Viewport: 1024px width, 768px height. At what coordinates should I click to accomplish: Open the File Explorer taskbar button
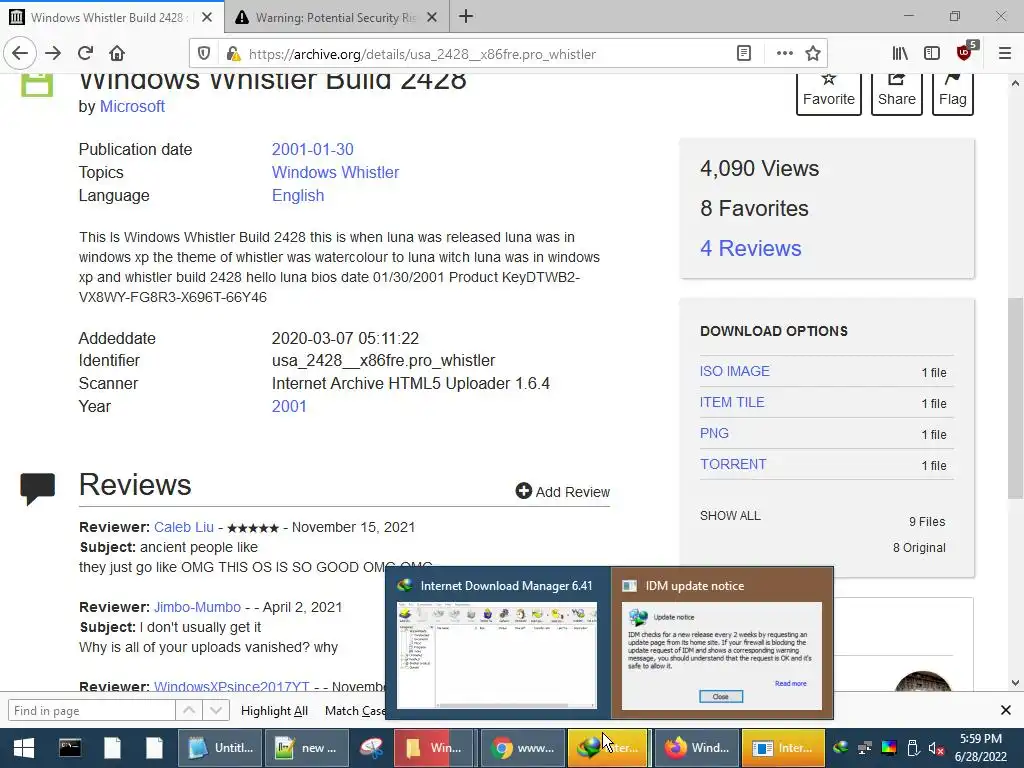(x=434, y=748)
